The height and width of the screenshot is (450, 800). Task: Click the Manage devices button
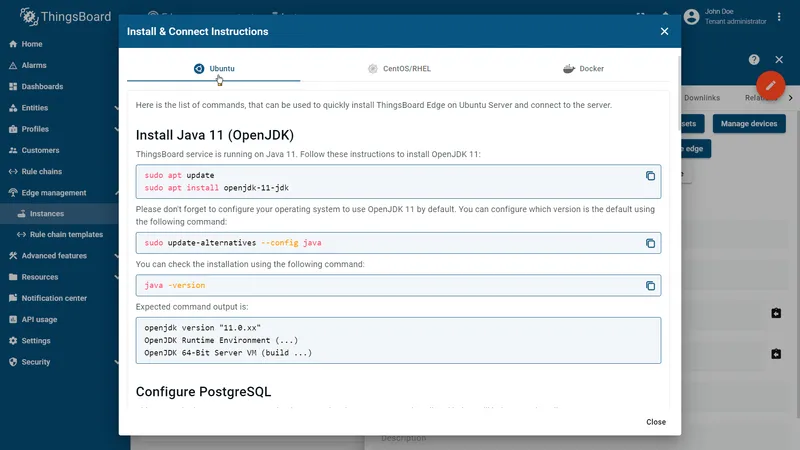point(748,123)
